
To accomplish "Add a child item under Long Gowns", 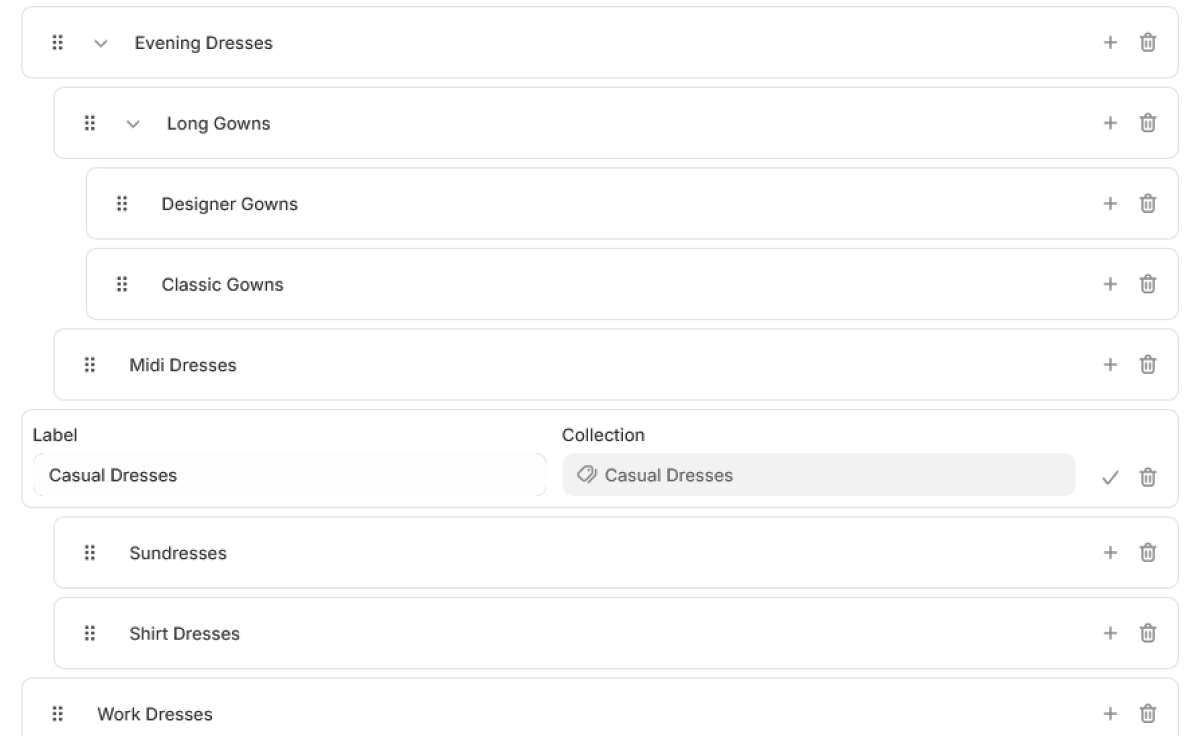I will pyautogui.click(x=1109, y=123).
